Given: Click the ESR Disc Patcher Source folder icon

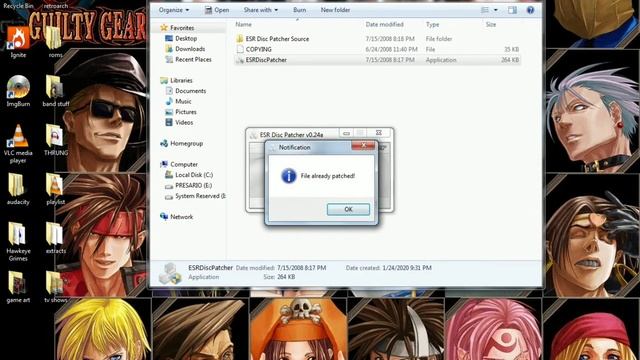Looking at the screenshot, I should click(x=240, y=39).
